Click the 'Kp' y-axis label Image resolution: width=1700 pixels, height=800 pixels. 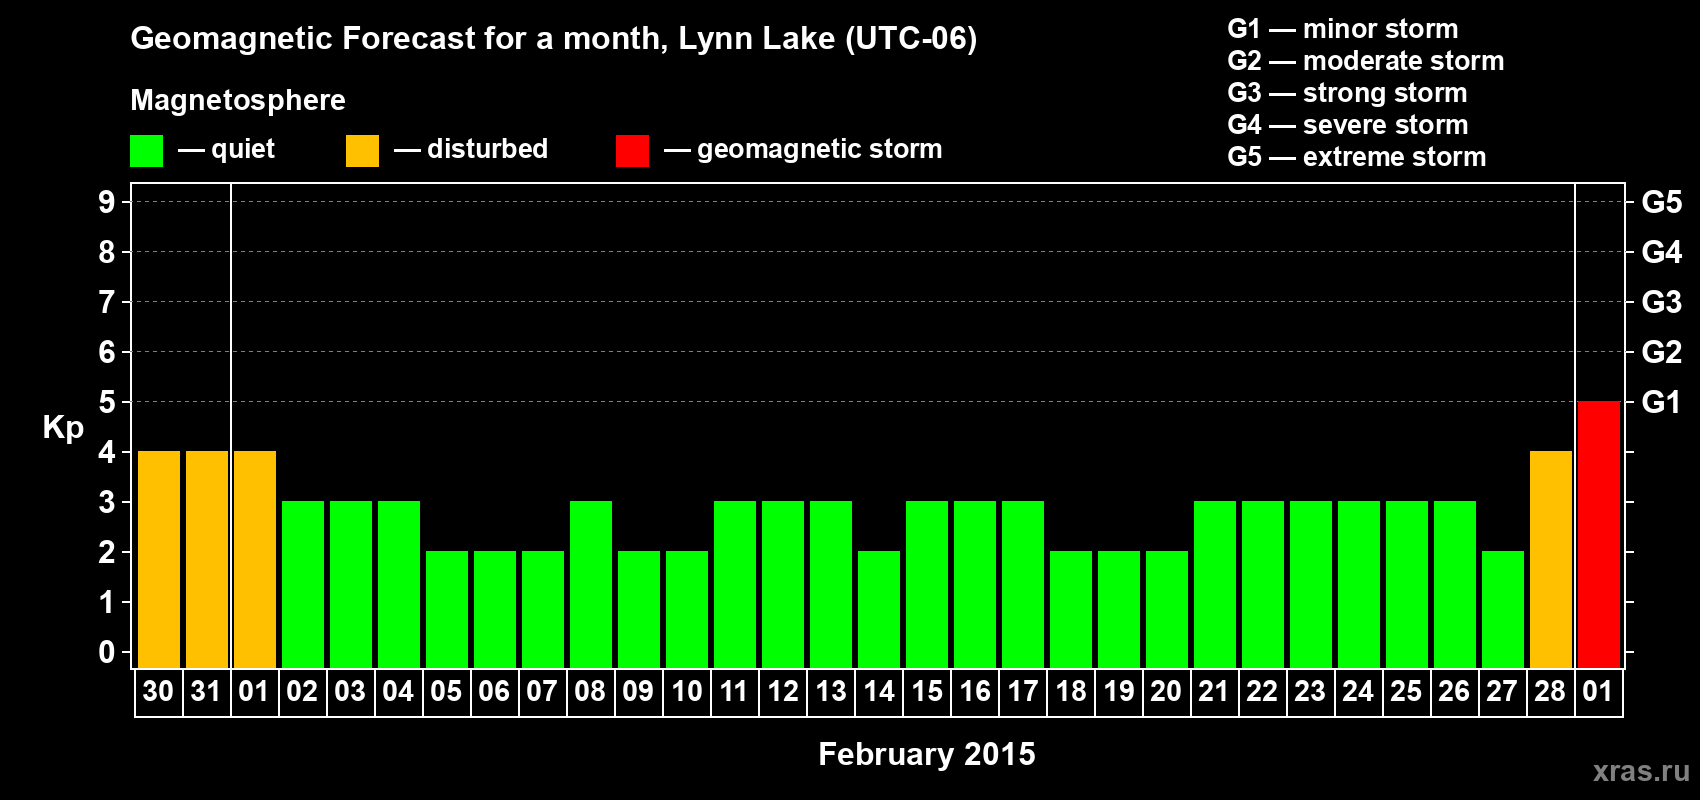pyautogui.click(x=63, y=428)
